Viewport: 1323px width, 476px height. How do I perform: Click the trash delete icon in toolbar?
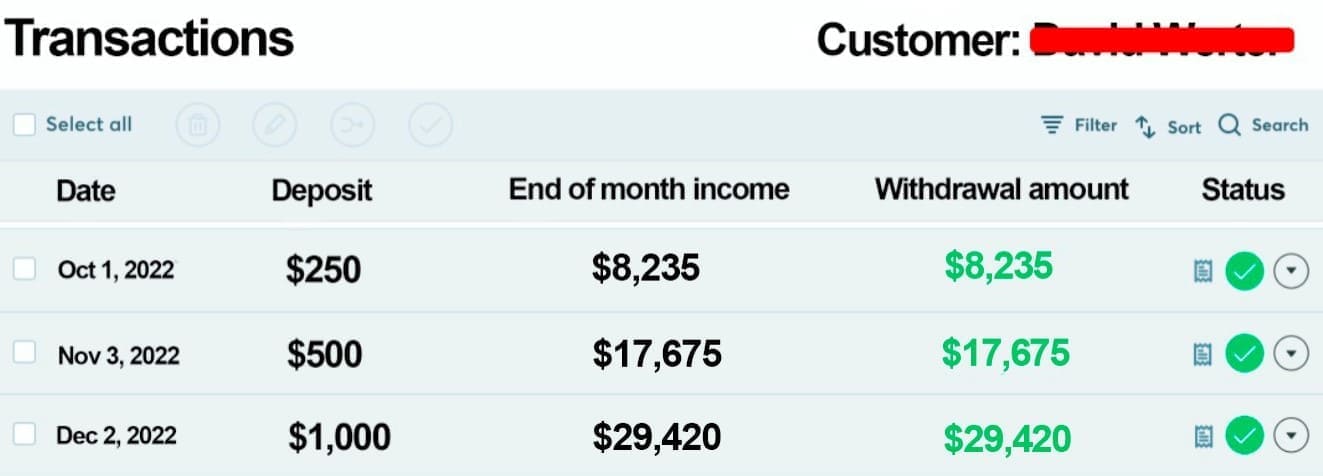(x=198, y=126)
